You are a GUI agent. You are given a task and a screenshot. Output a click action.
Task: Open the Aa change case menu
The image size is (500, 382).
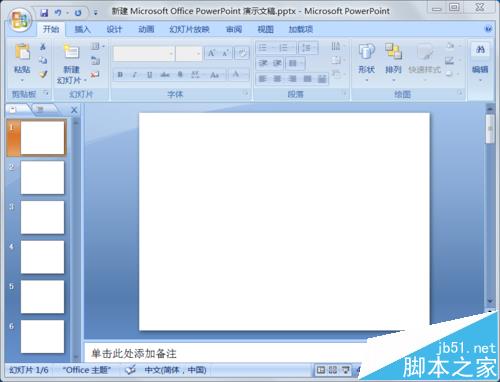(x=215, y=75)
